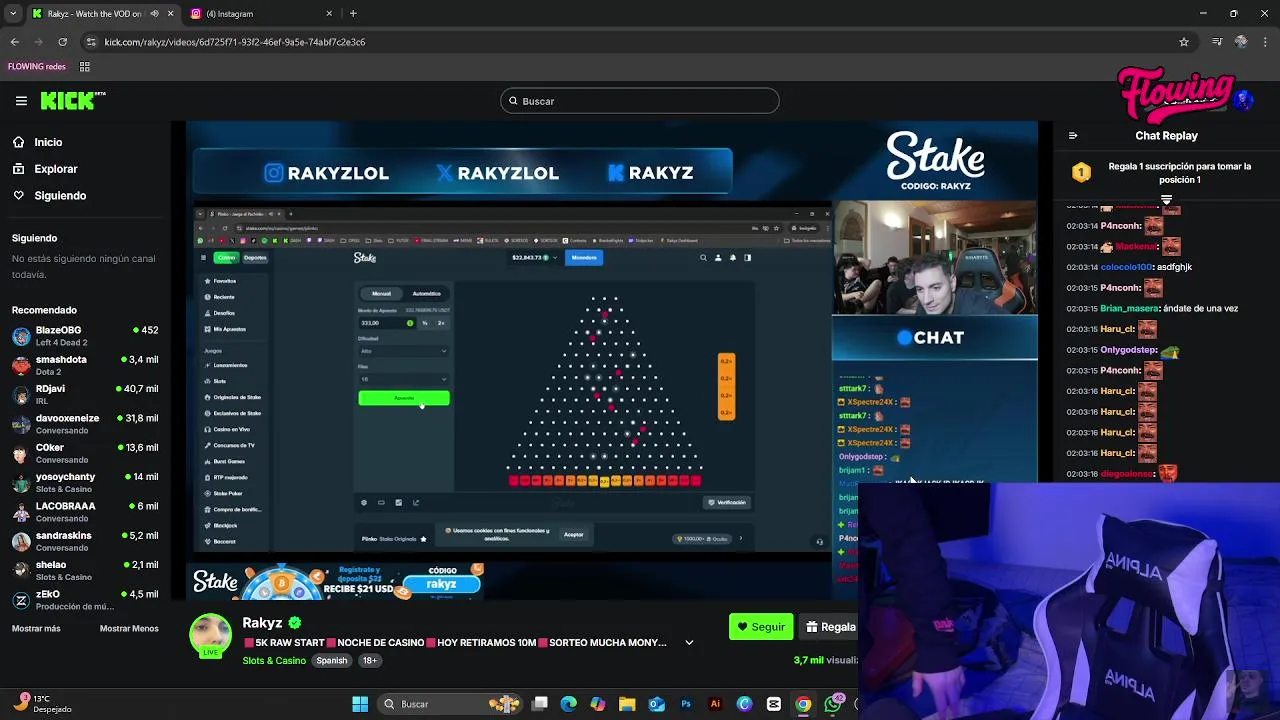Go to Inicio in sidebar

(48, 142)
